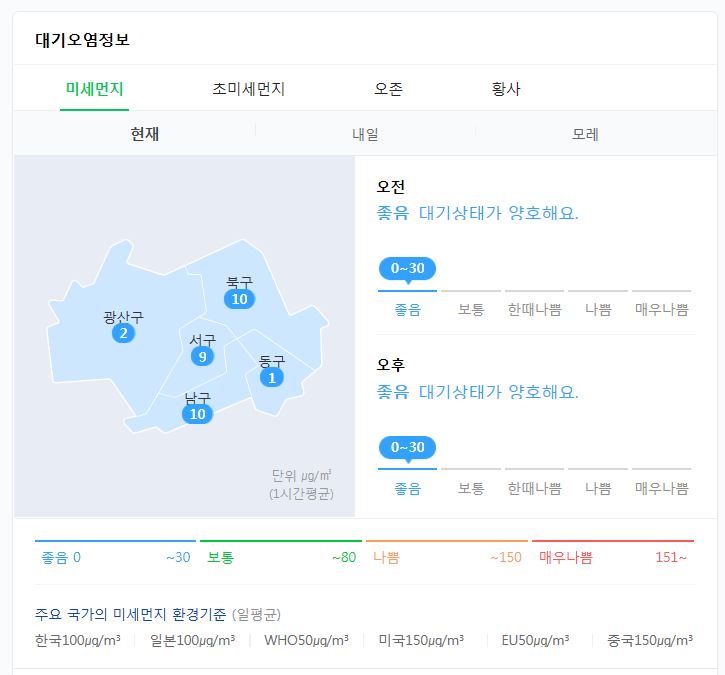Click 매우나쁨 on the afternoon scale

[662, 489]
